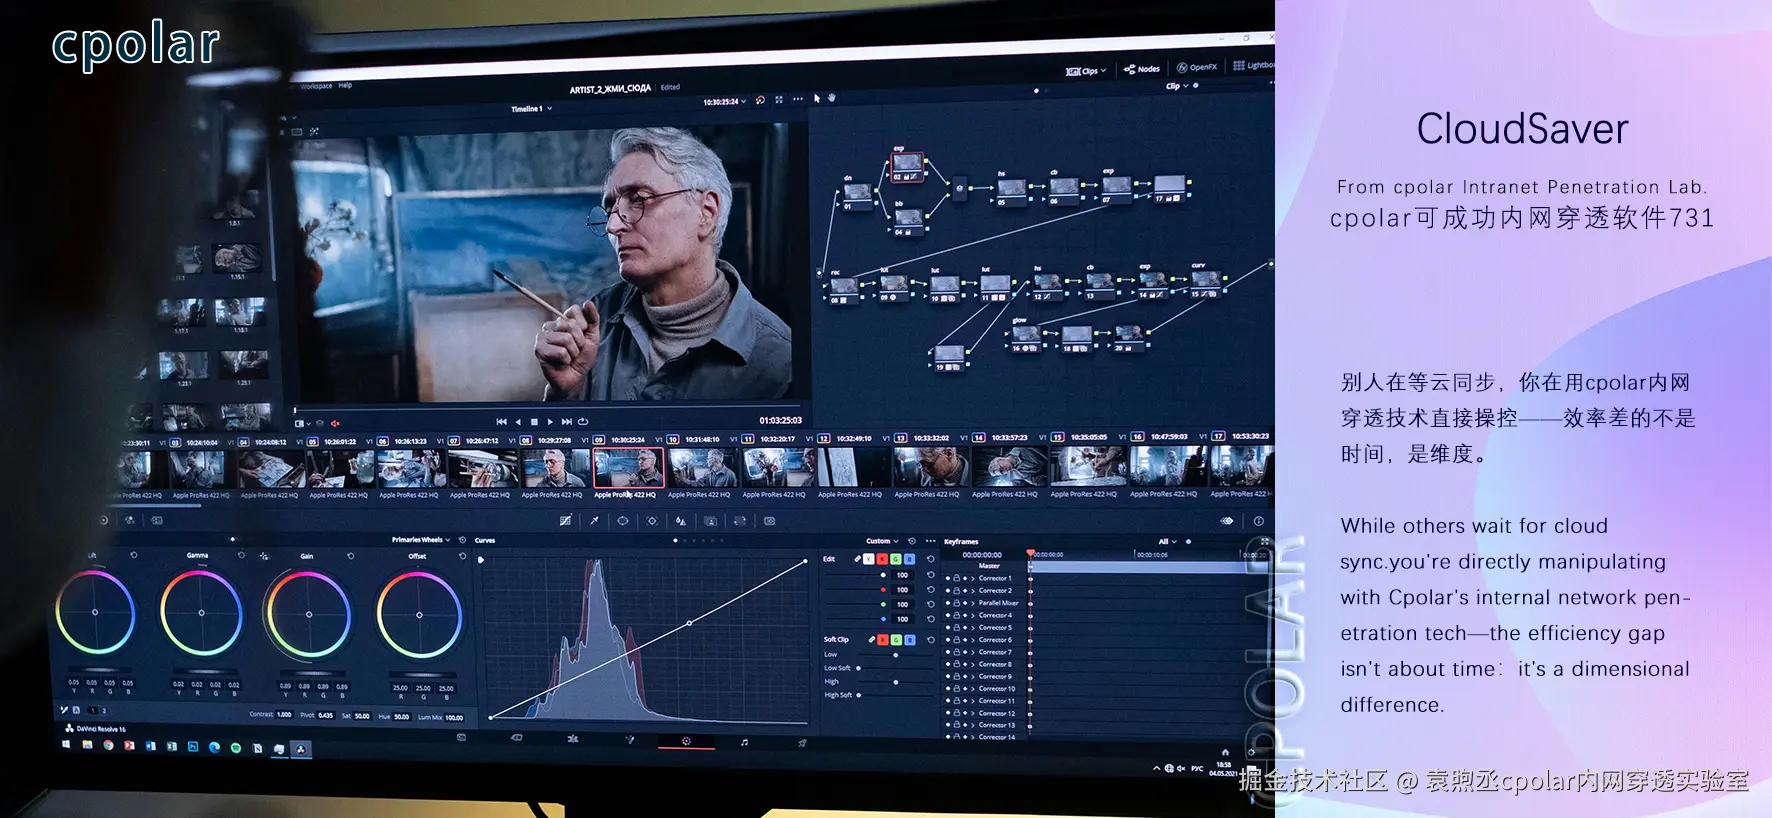Select the Qualifier eyedropper palette icon
Screen dimensions: 1772x818
594,521
